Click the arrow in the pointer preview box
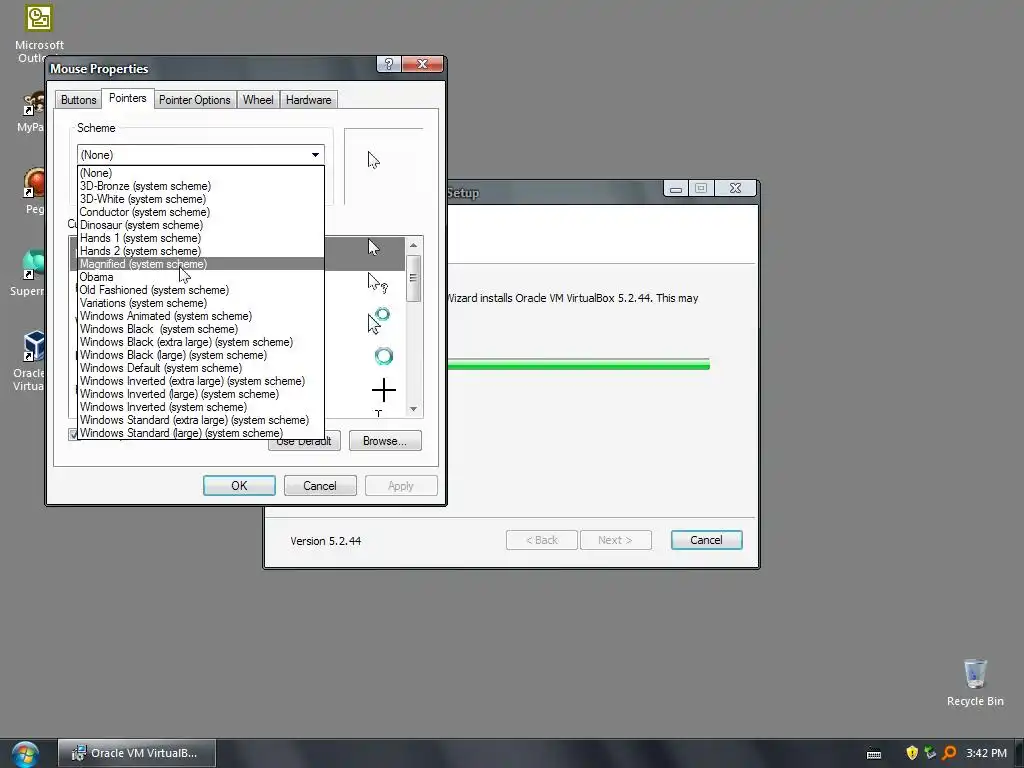 click(x=374, y=160)
